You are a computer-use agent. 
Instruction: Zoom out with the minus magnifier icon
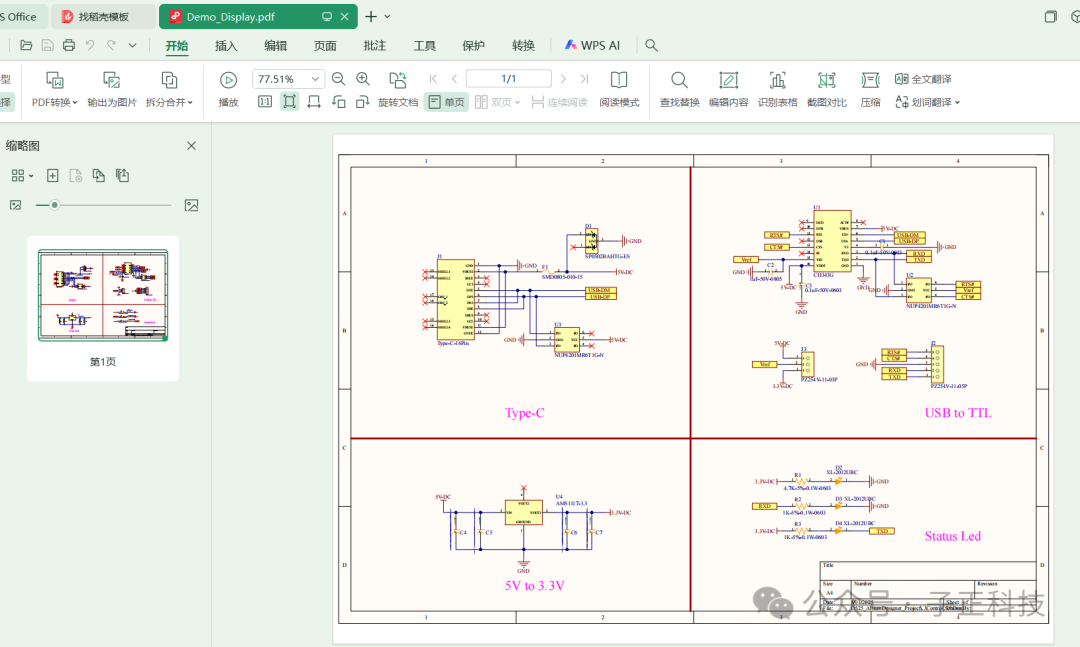(x=338, y=79)
